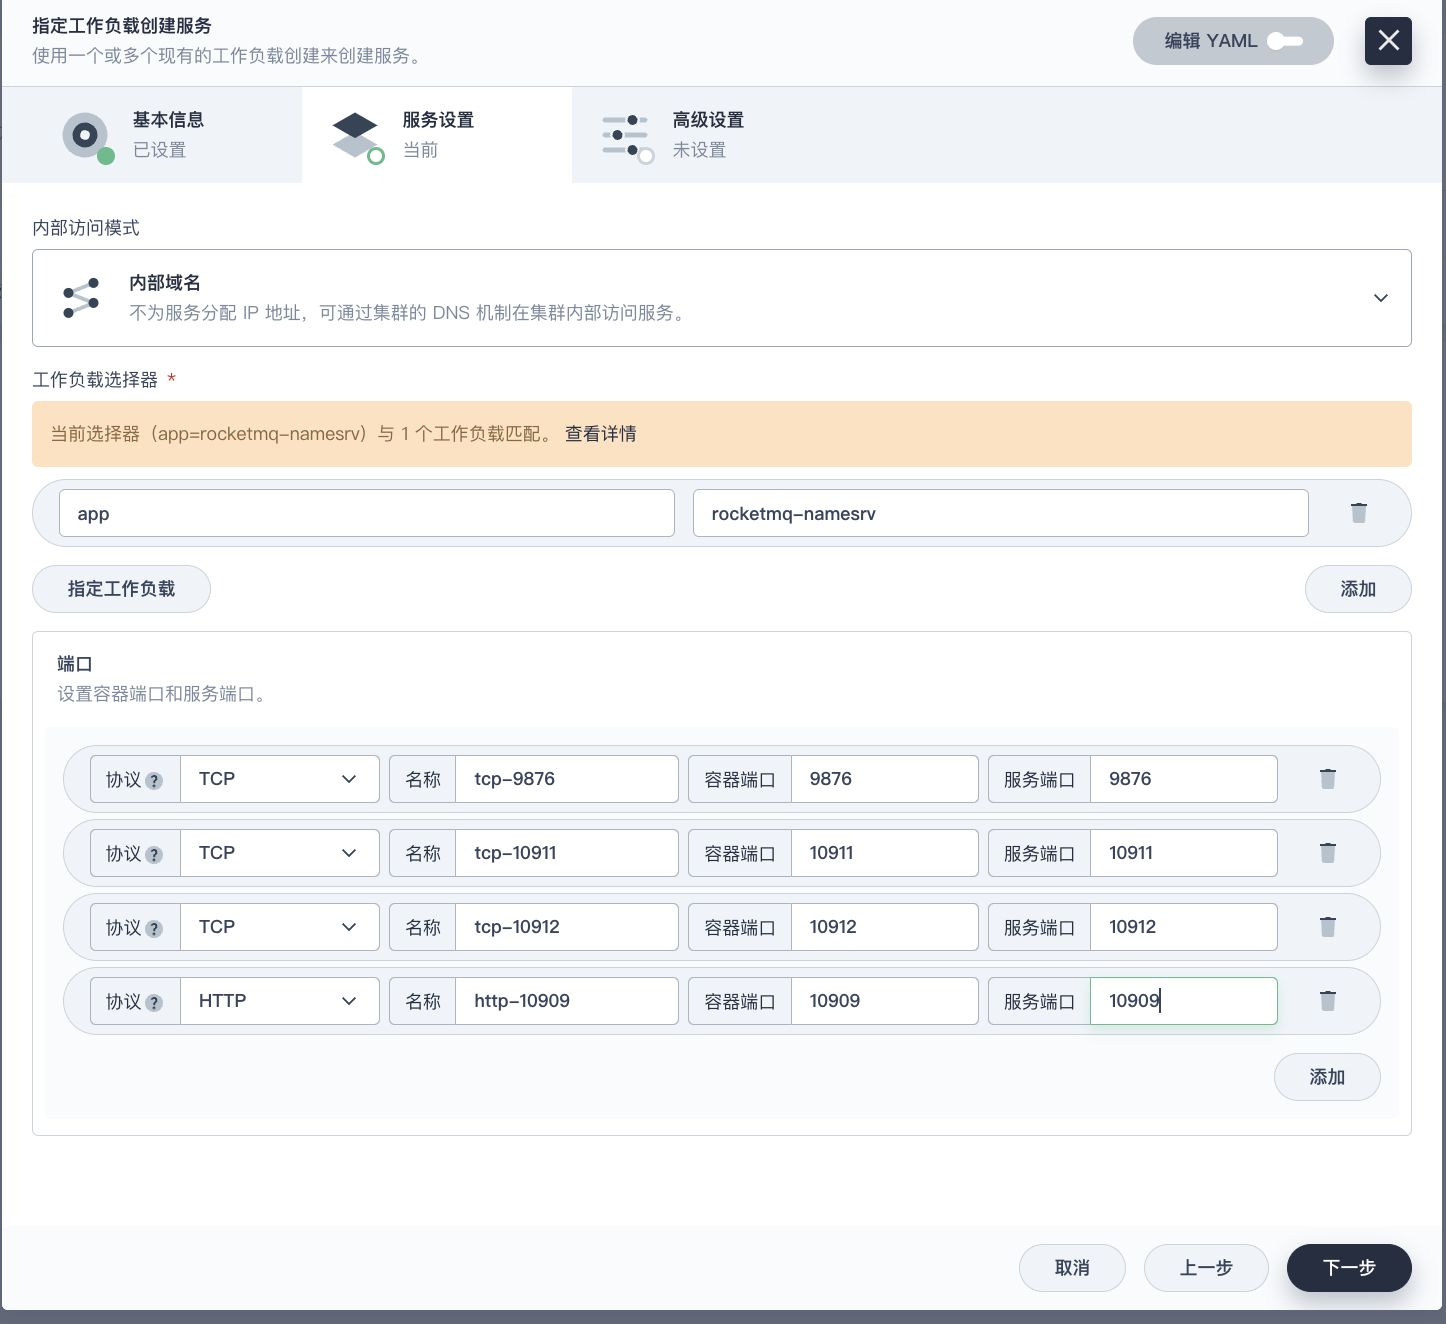The image size is (1446, 1324).
Task: Edit service port 10911 field
Action: coord(1184,853)
